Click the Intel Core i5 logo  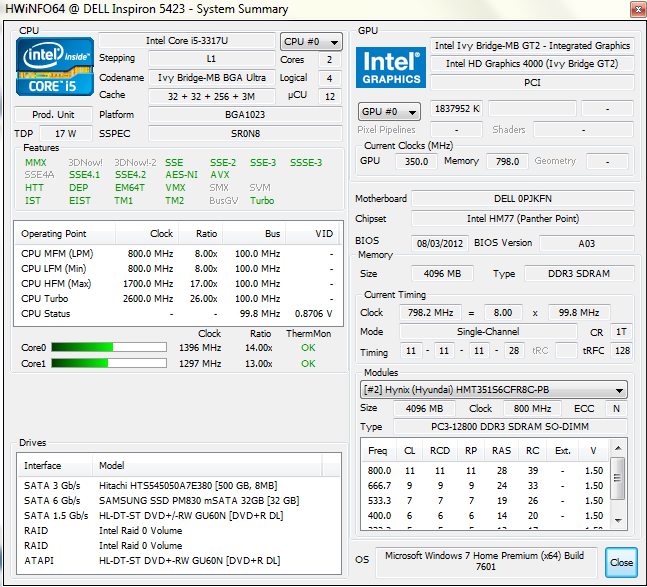pyautogui.click(x=55, y=67)
